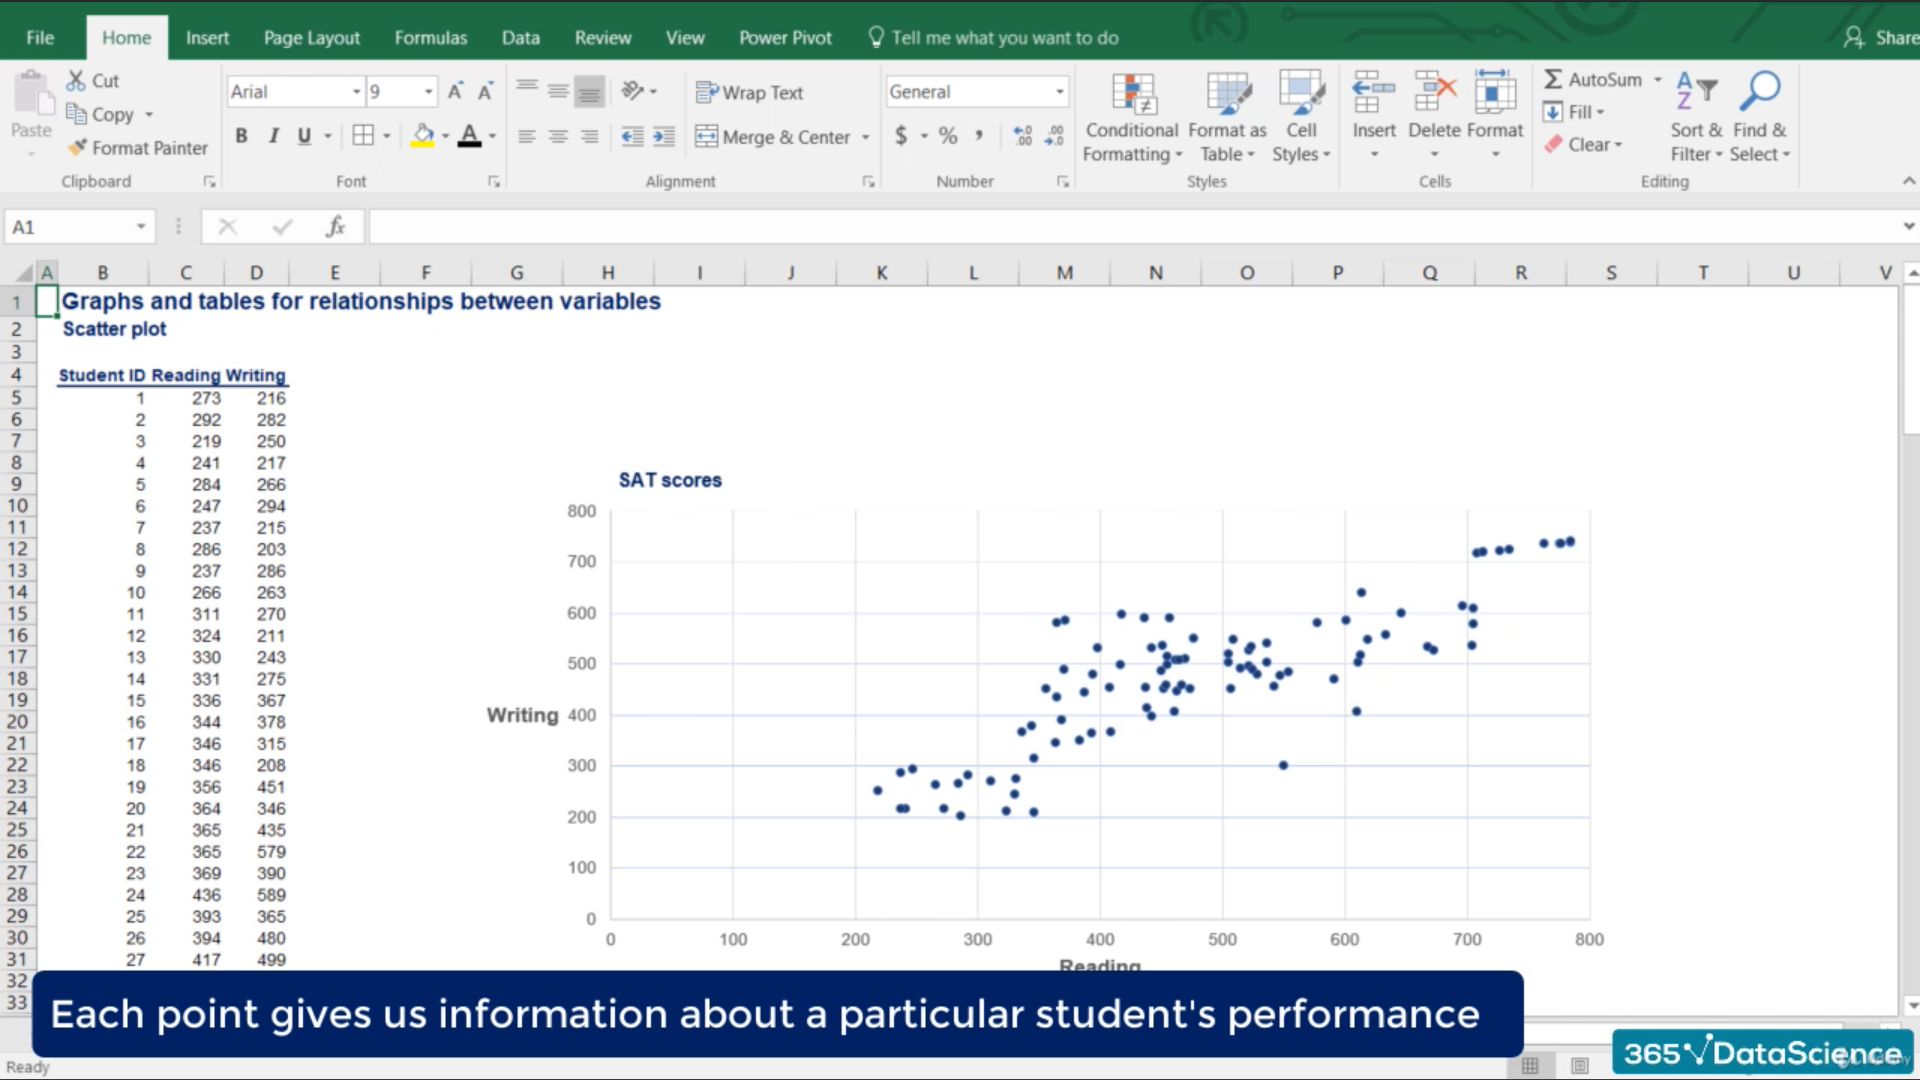The image size is (1920, 1080).
Task: Toggle Italic formatting
Action: (x=273, y=136)
